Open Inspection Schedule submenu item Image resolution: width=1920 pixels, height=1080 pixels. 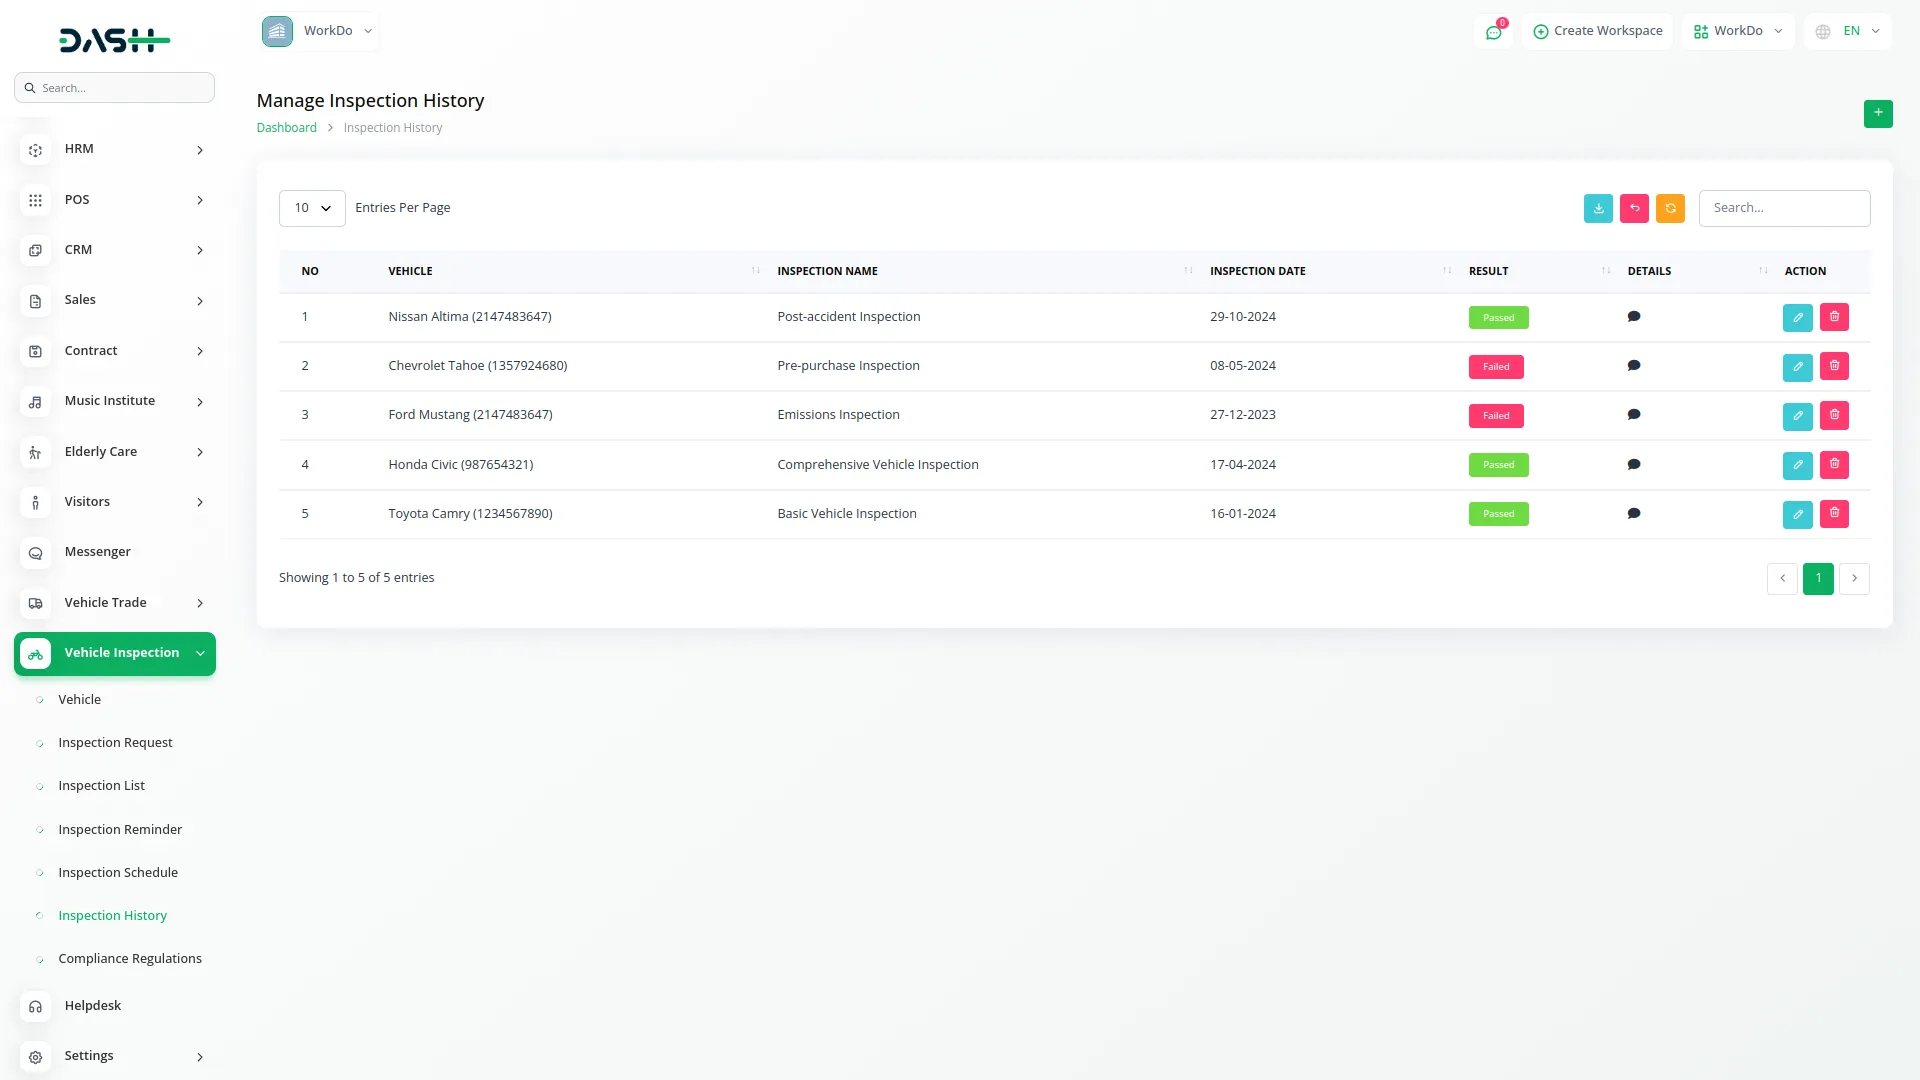pyautogui.click(x=118, y=872)
